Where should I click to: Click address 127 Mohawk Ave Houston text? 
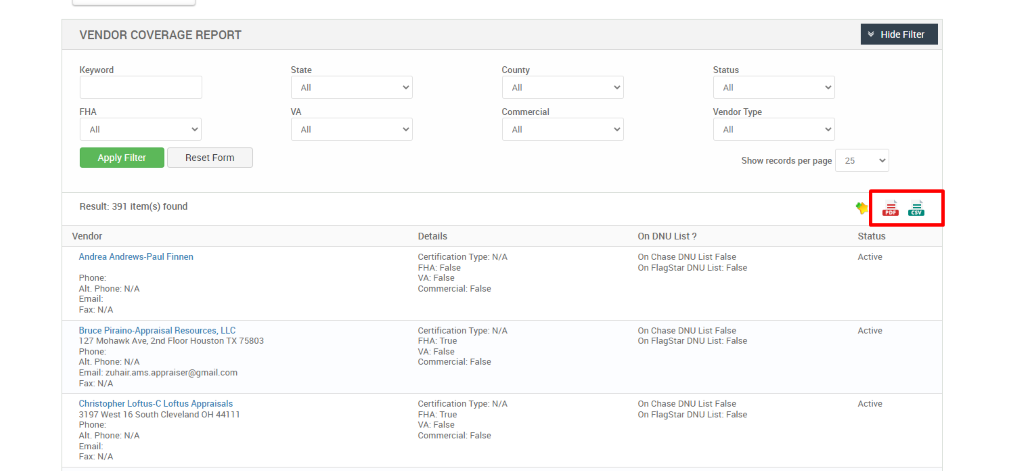pyautogui.click(x=171, y=341)
